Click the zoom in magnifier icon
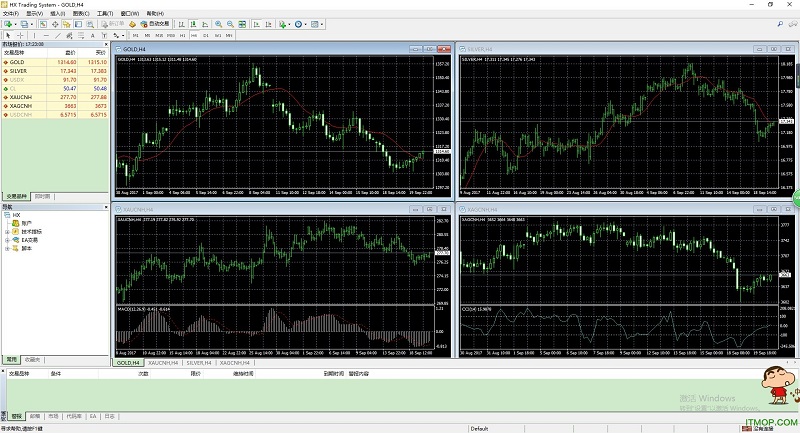This screenshot has height=433, width=800. coord(218,24)
